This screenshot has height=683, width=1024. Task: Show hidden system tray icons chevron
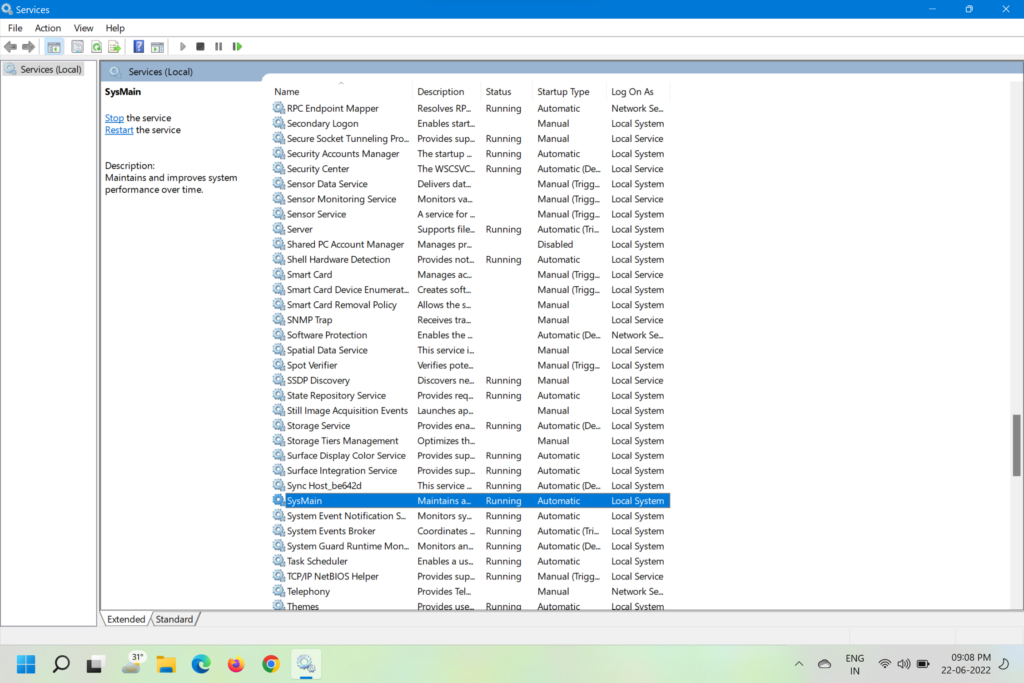[798, 664]
